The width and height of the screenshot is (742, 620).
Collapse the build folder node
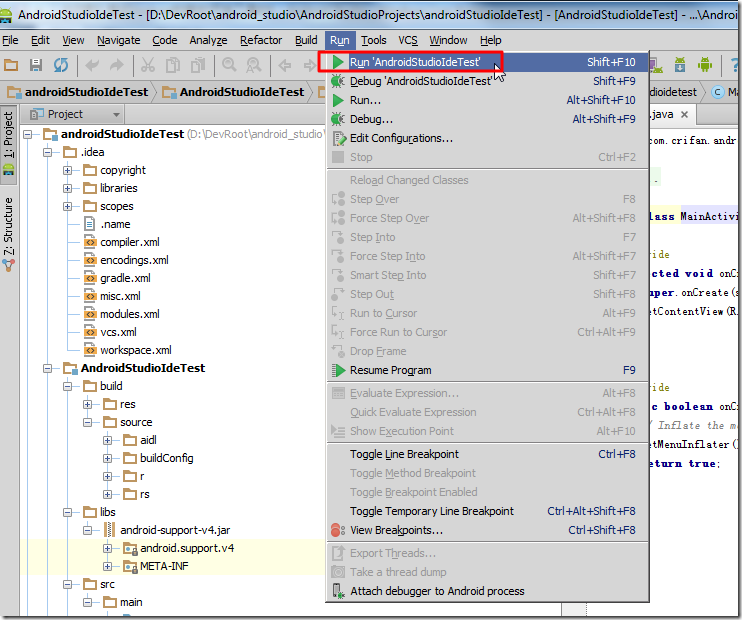(x=68, y=386)
